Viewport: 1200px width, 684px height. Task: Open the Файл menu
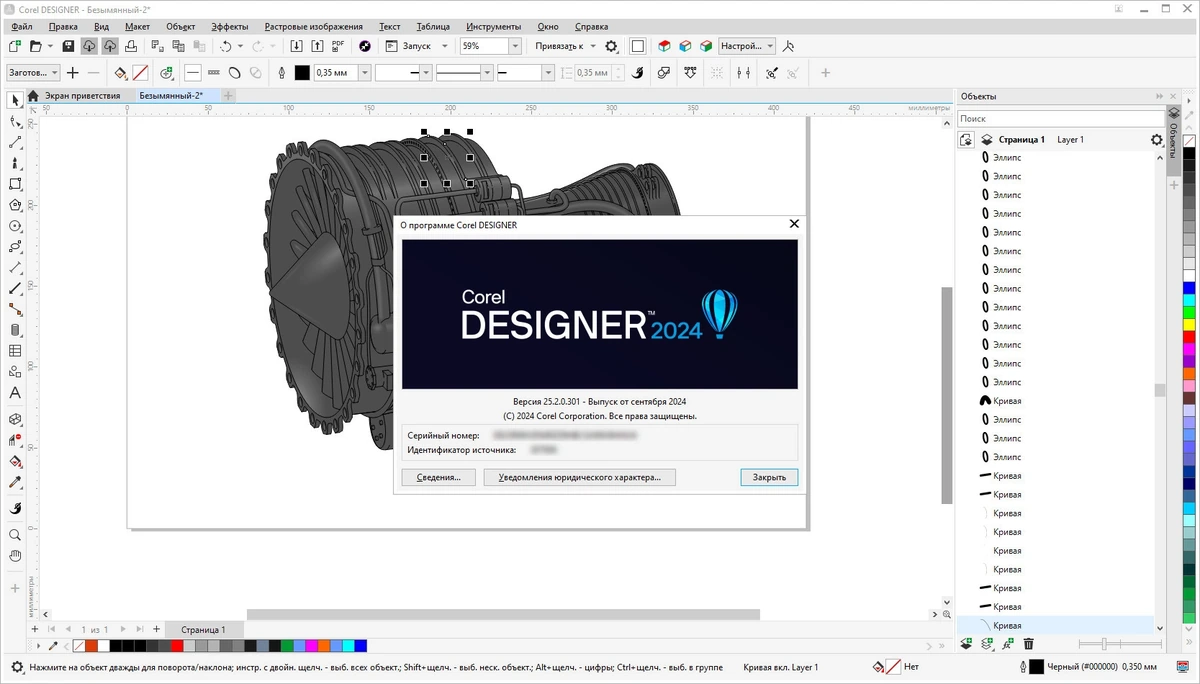click(22, 27)
